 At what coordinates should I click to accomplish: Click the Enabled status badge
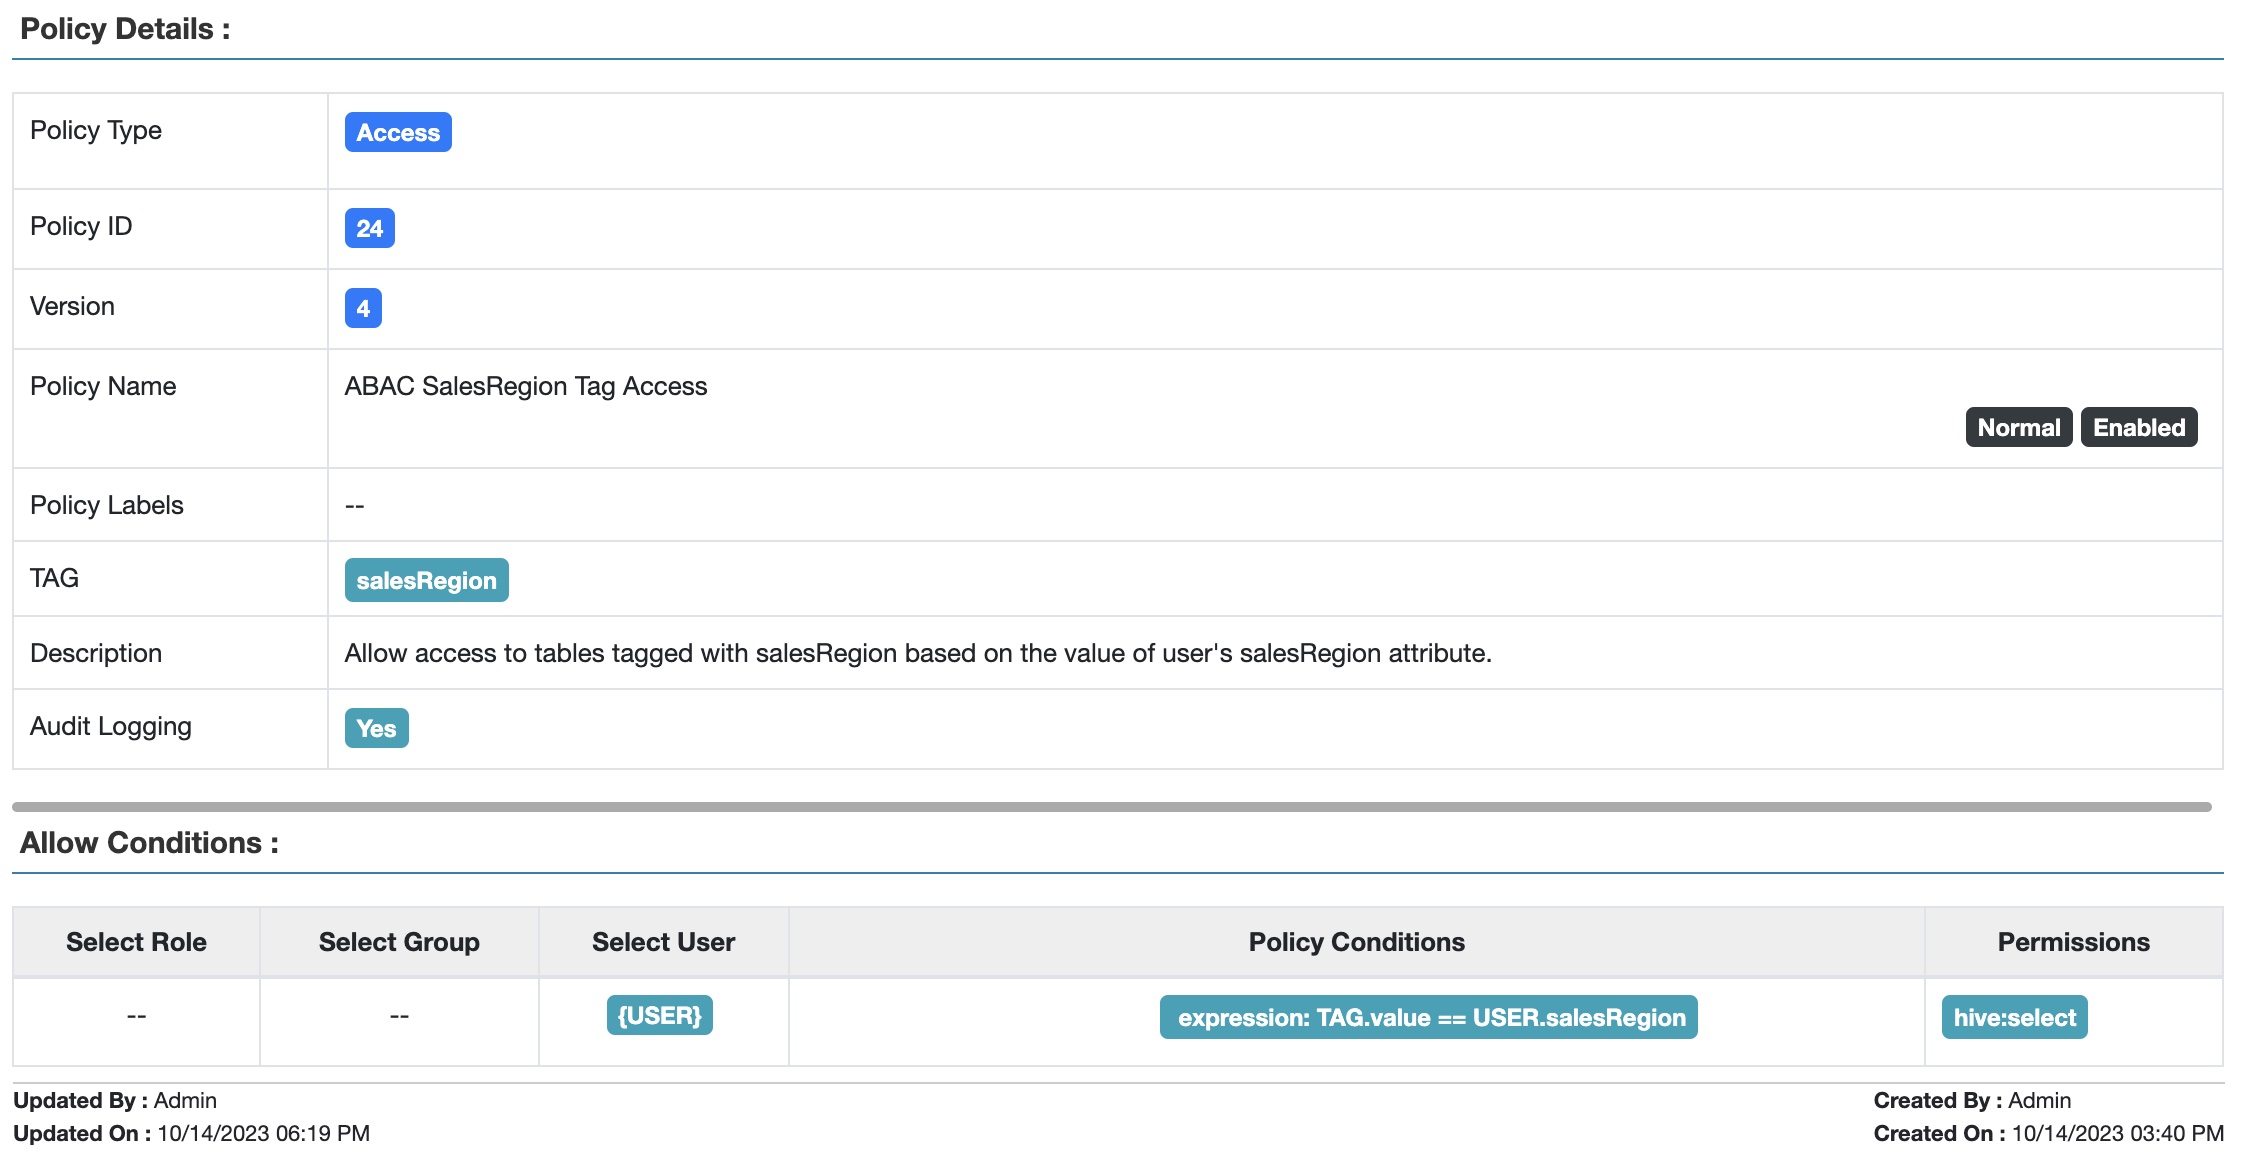coord(2138,427)
